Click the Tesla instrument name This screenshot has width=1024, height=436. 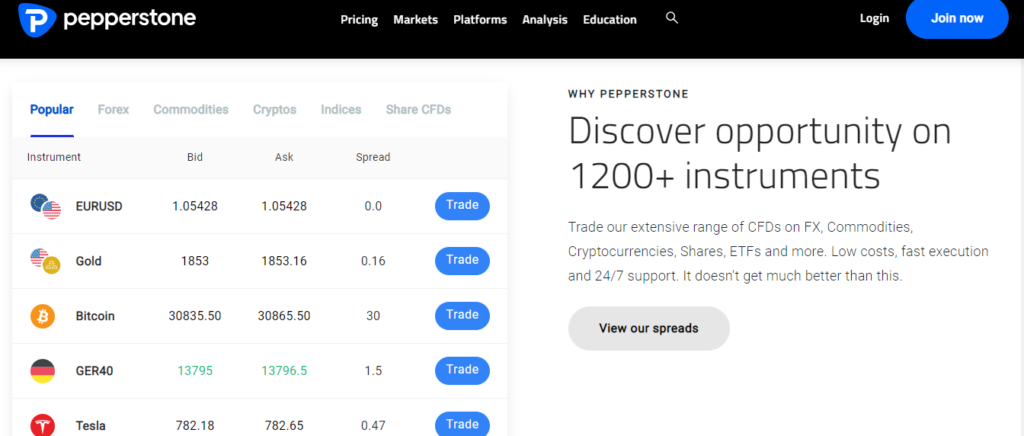[x=91, y=426]
